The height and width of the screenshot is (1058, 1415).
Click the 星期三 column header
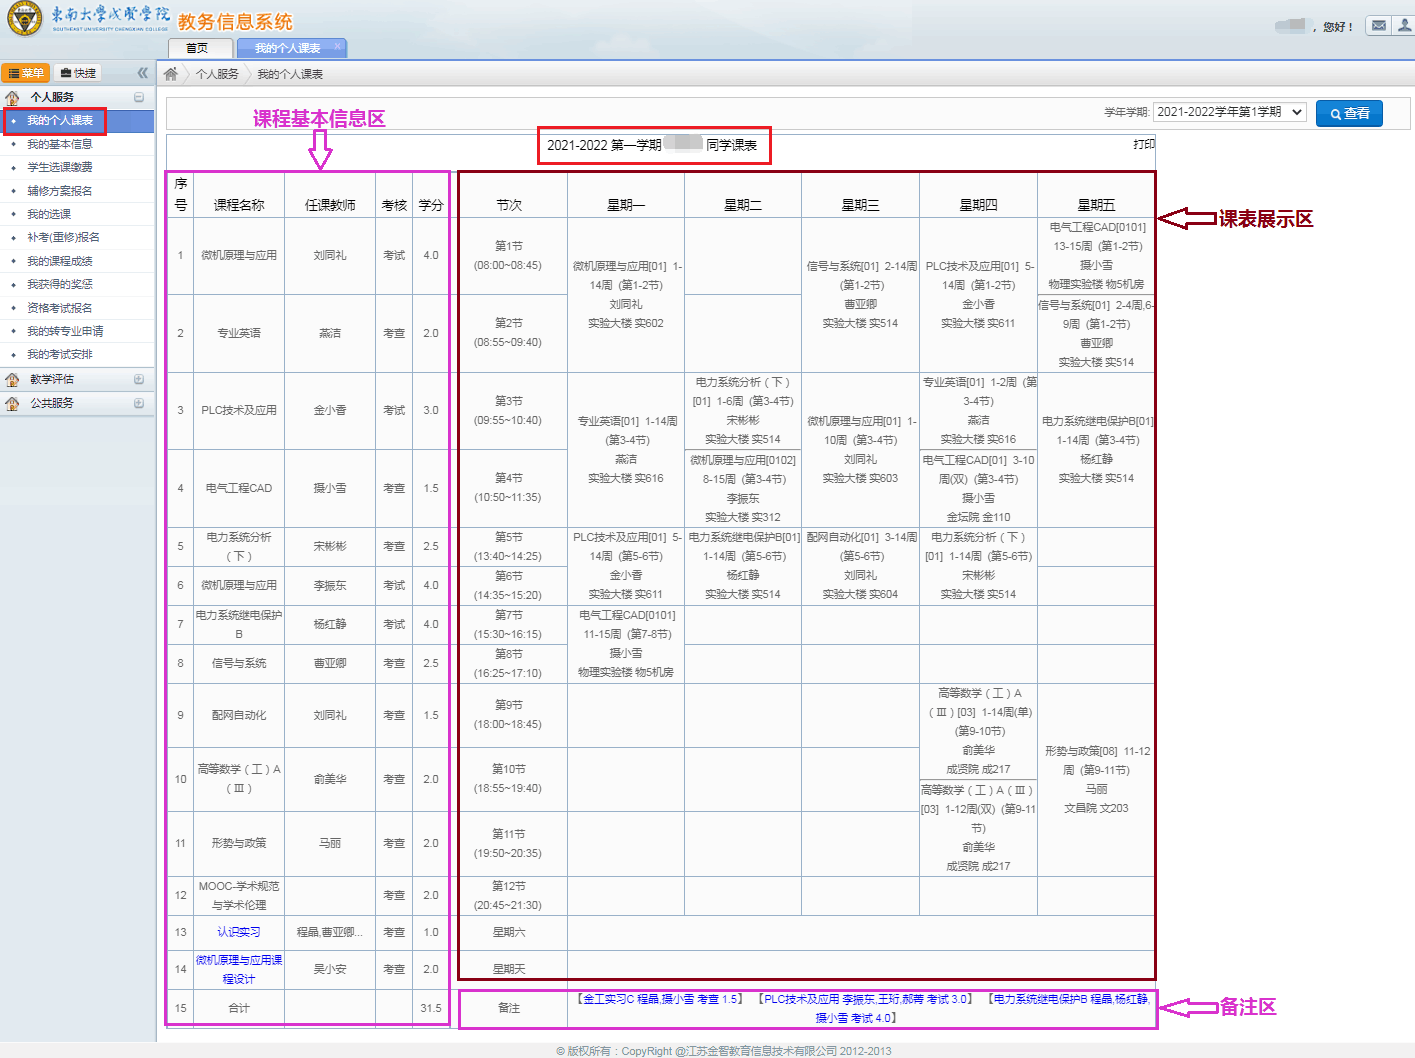[860, 205]
